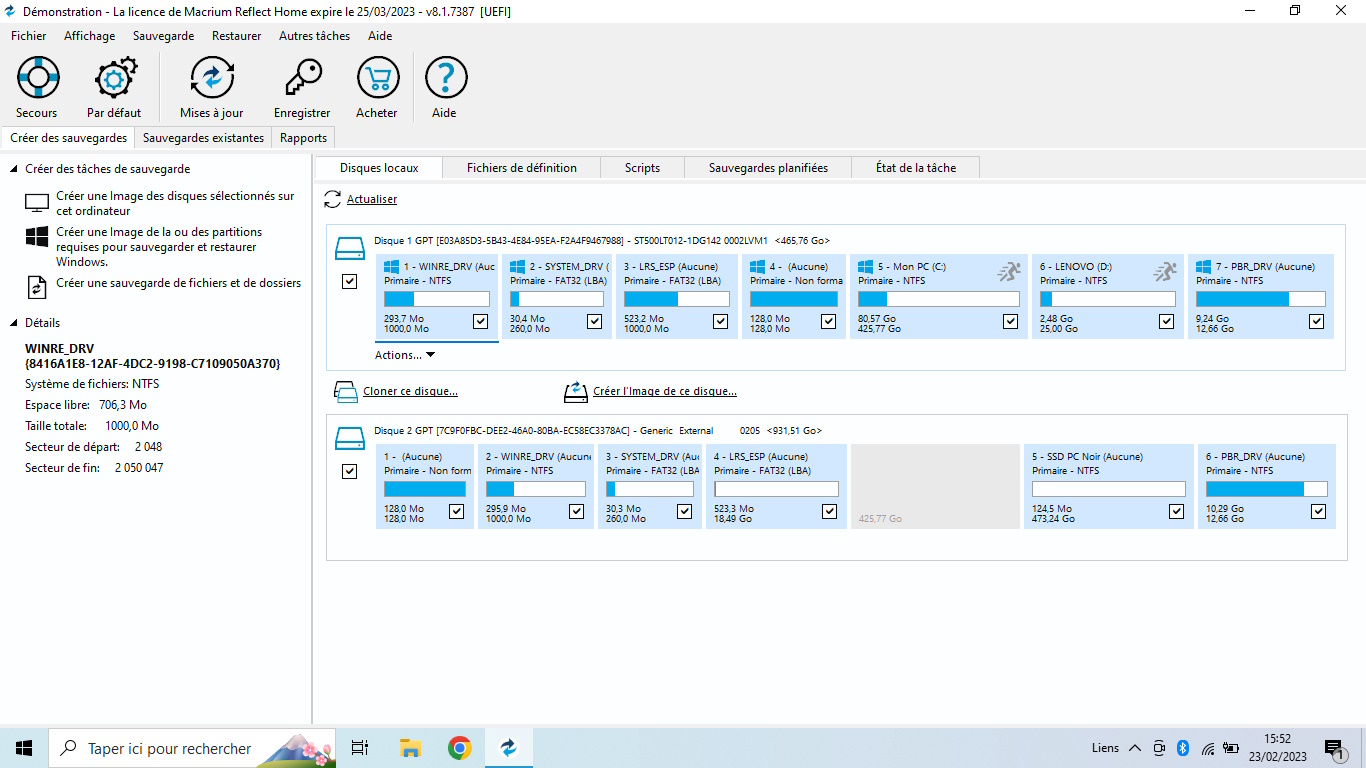Open the Autres tâches menu
1366x768 pixels.
pos(314,36)
